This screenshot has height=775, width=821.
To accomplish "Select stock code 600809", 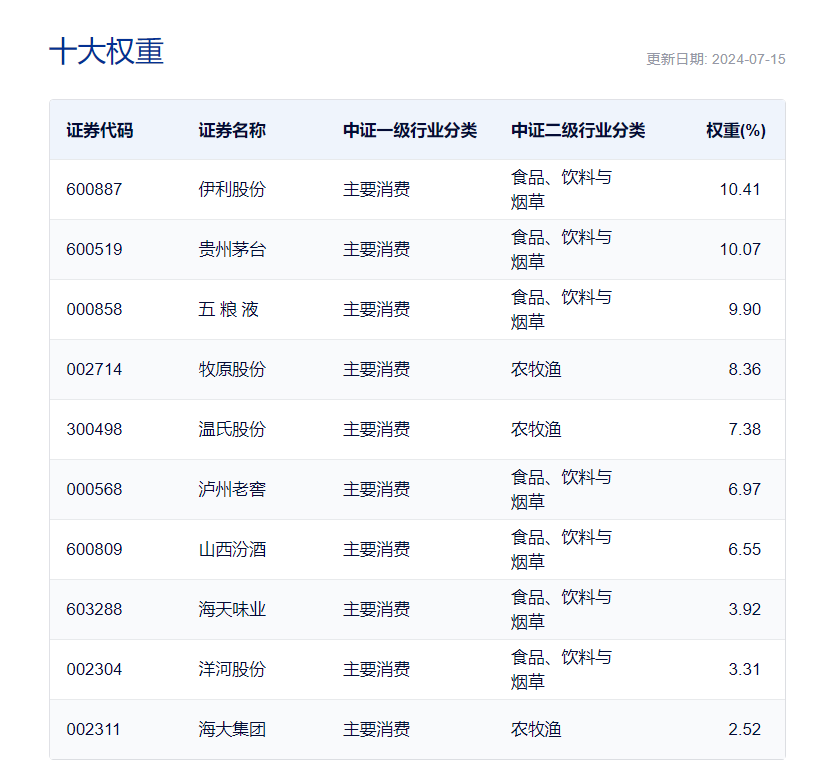I will tap(94, 549).
